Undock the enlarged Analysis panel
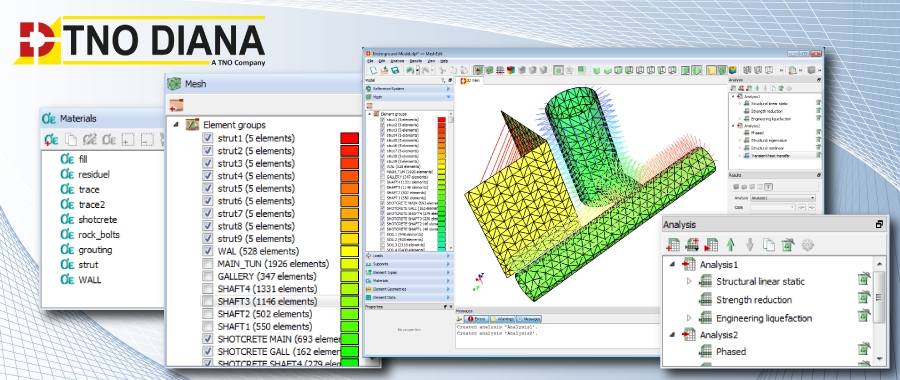The image size is (900, 380). [879, 225]
